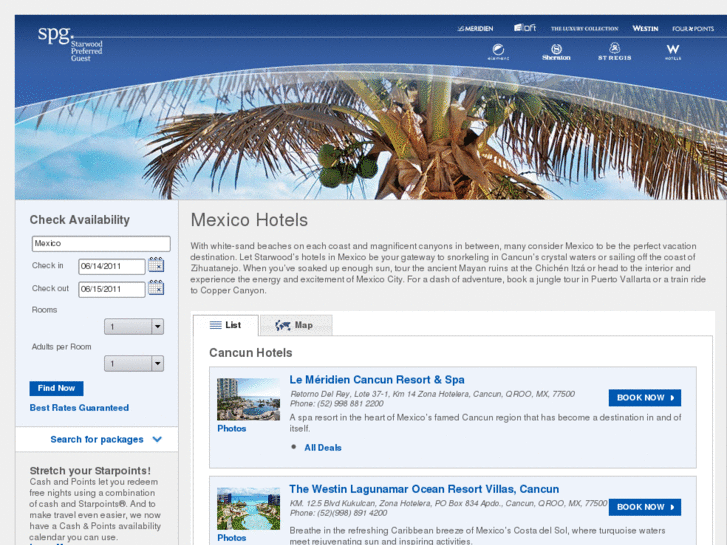The image size is (727, 545).
Task: Switch to the List tab
Action: coord(226,325)
